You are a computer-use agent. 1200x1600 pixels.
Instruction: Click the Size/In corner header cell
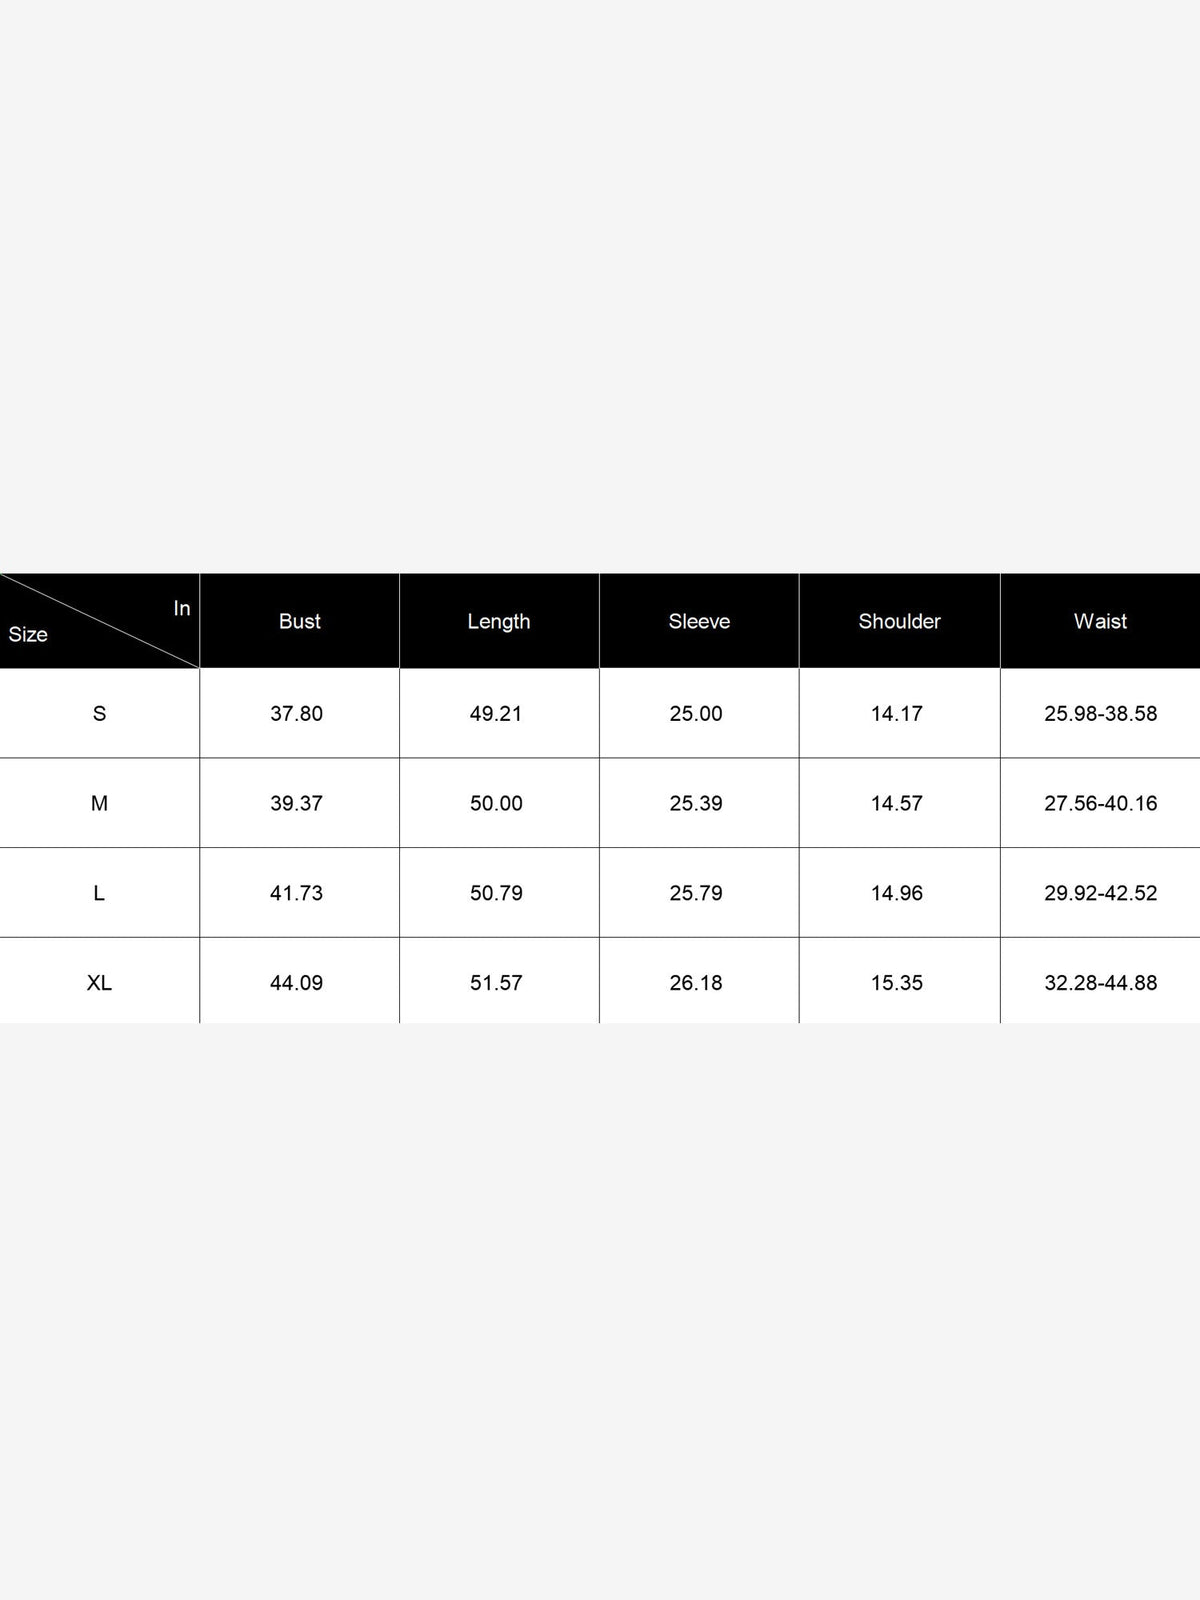[99, 621]
